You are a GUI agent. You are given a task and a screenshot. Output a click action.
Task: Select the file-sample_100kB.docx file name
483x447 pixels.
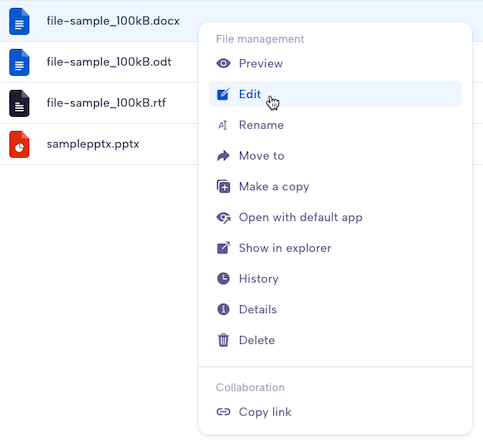[x=113, y=21]
